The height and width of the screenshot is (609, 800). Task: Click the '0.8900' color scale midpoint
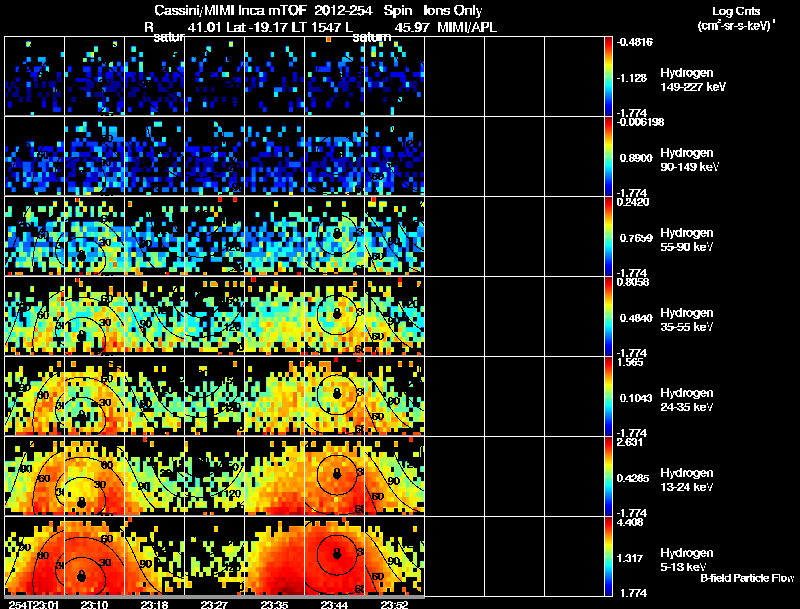point(636,158)
